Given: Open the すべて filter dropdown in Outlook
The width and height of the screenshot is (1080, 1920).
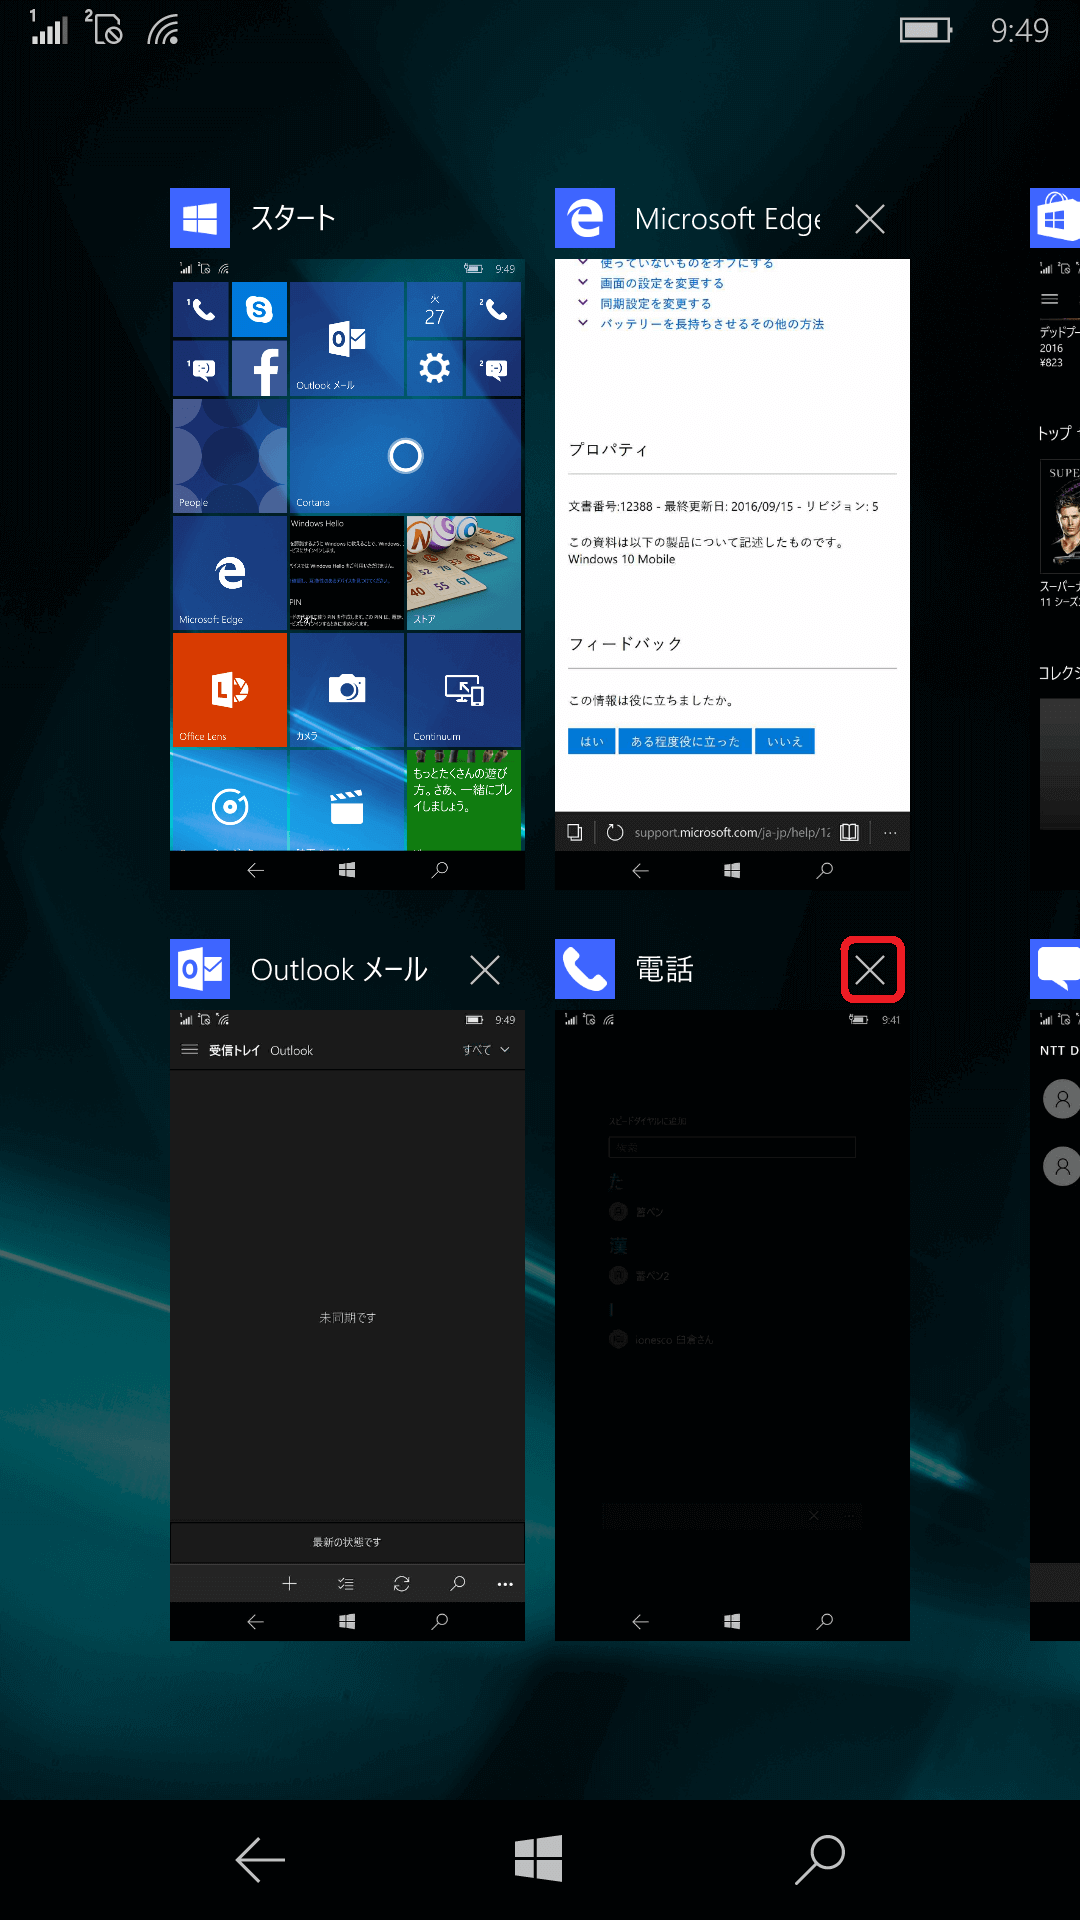Looking at the screenshot, I should point(486,1050).
